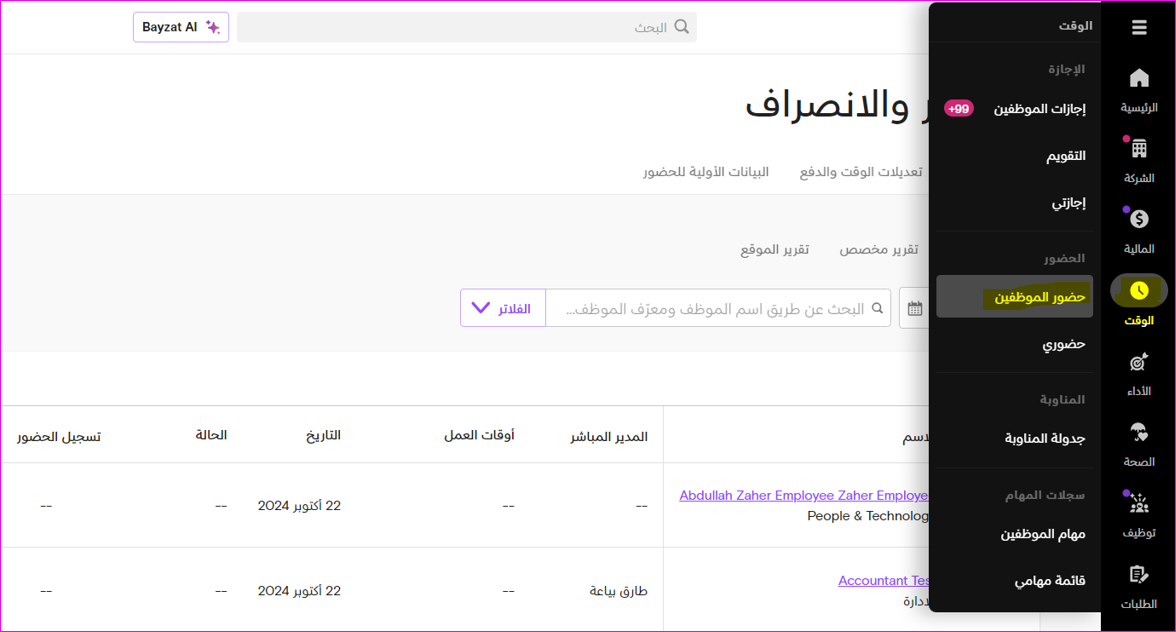
Task: Switch to تقرير الموقع tab
Action: point(774,250)
